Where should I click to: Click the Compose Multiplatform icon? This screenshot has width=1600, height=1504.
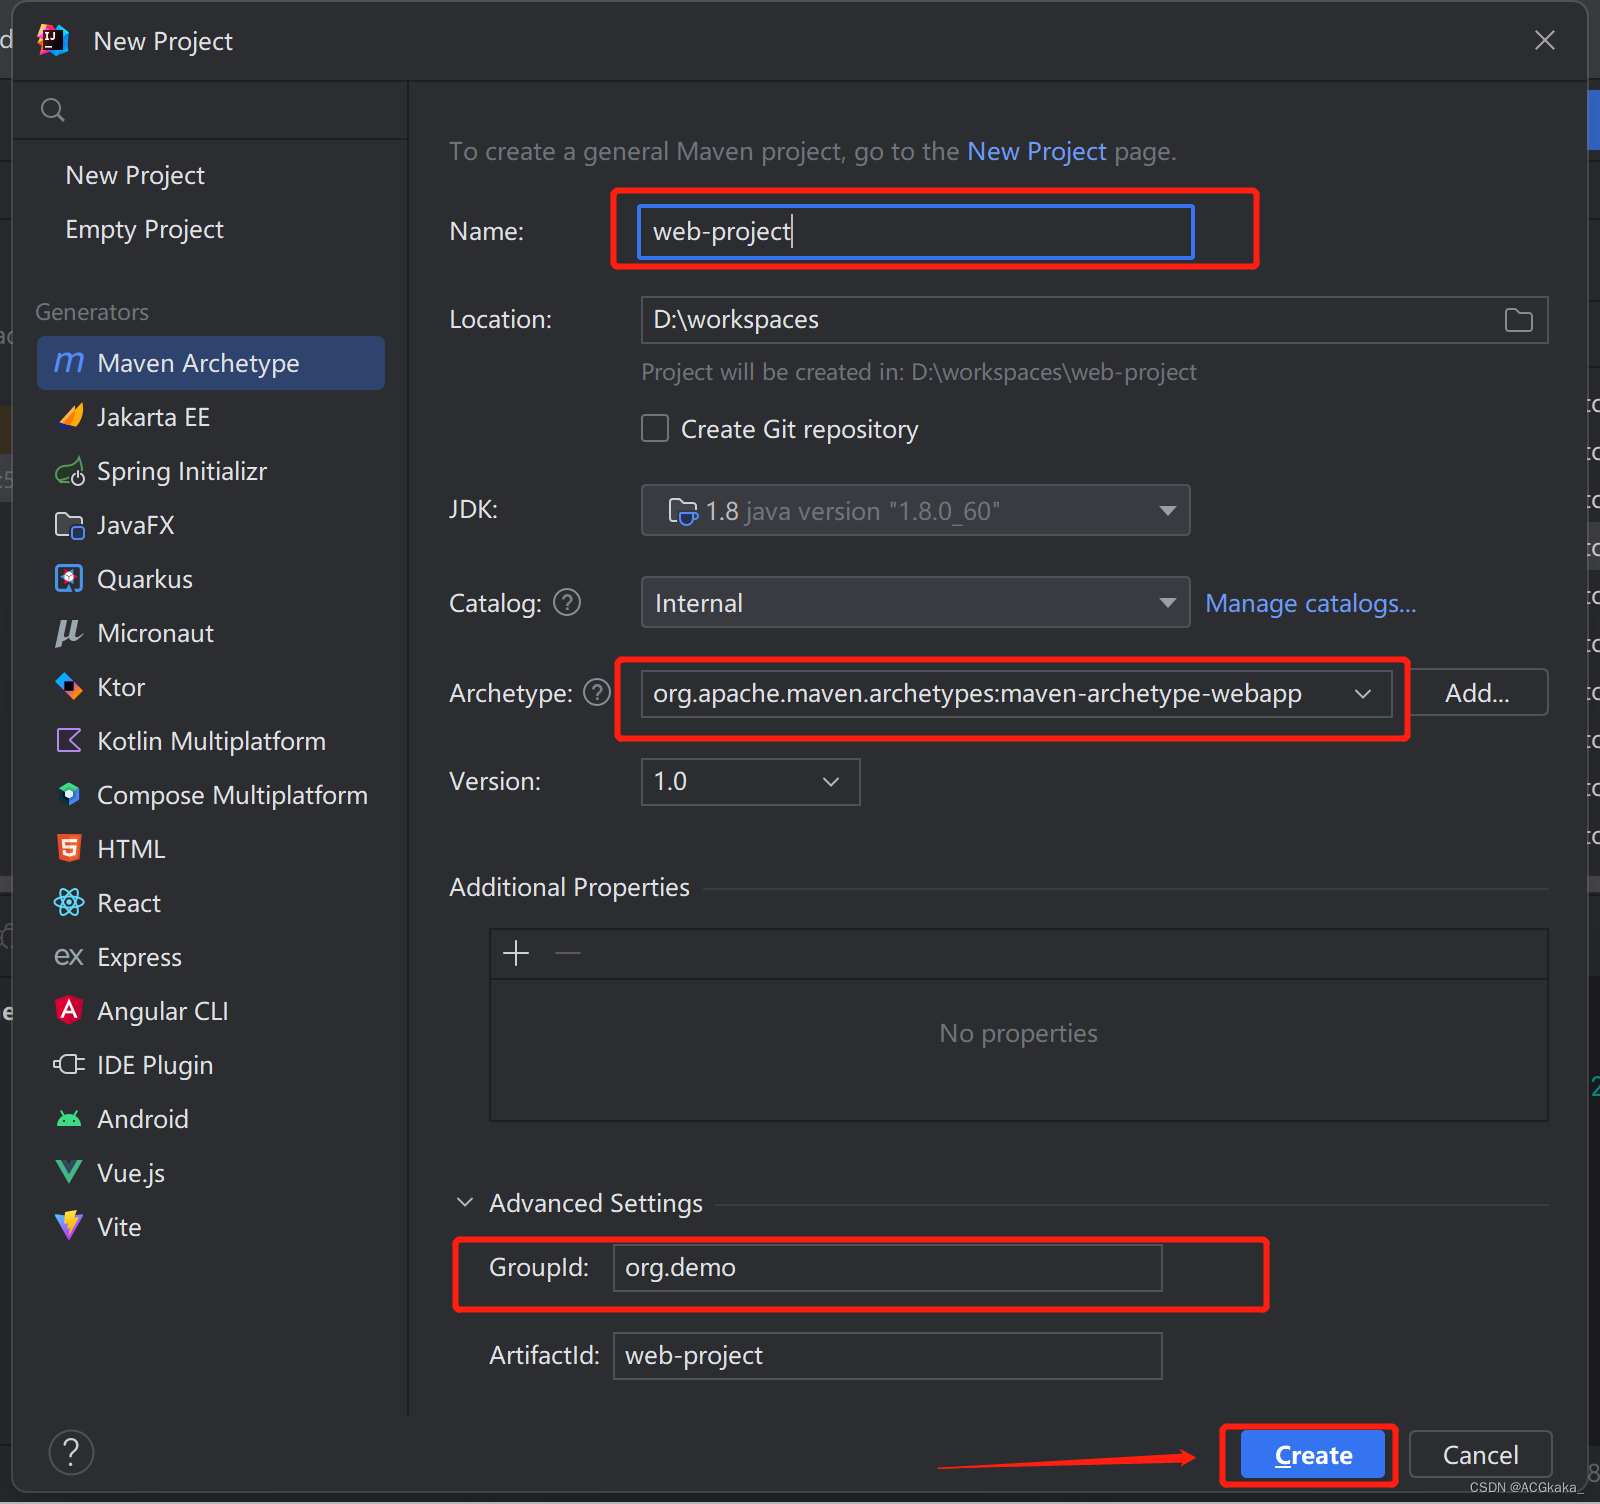click(69, 794)
